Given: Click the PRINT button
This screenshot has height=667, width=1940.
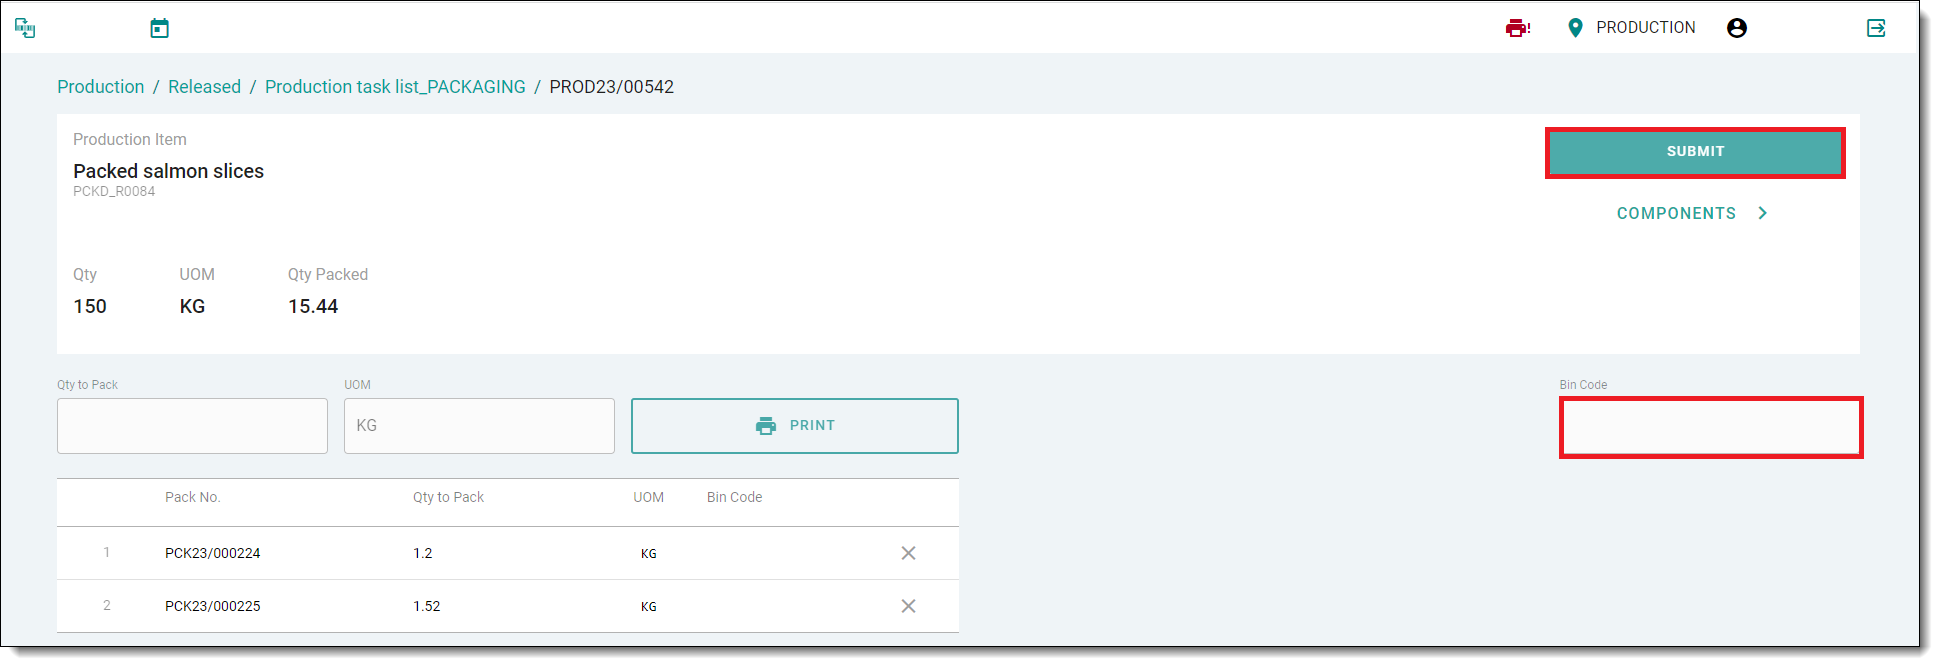Looking at the screenshot, I should [794, 426].
